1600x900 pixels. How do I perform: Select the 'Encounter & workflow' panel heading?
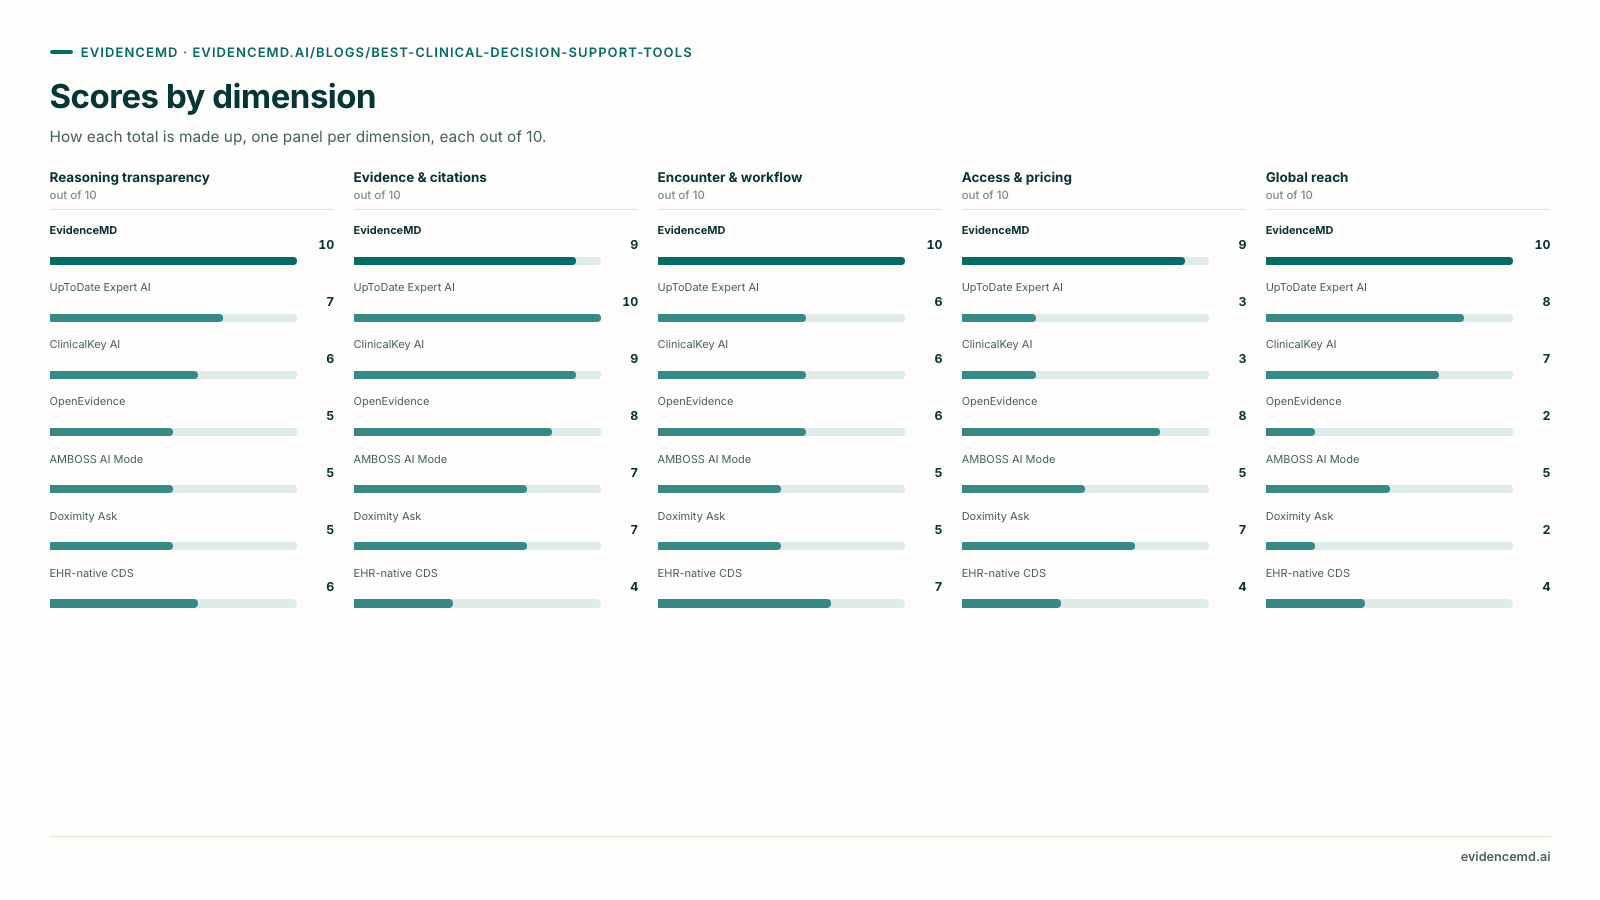pos(730,177)
